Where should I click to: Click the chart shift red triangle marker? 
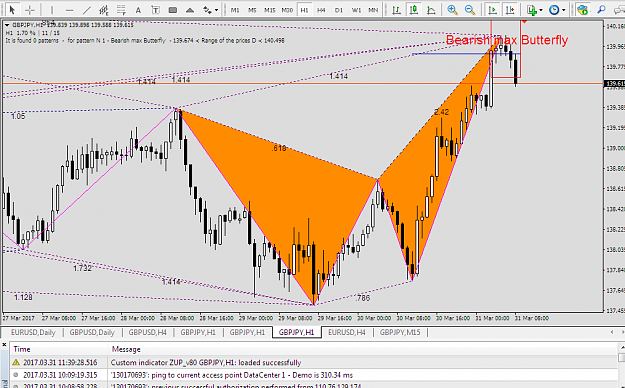[525, 22]
